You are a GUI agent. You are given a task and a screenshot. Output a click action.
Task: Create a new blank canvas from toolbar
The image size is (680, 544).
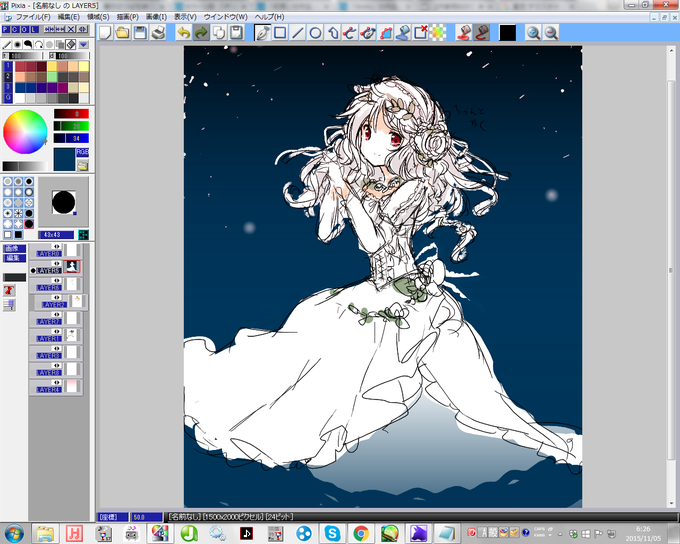coord(105,33)
